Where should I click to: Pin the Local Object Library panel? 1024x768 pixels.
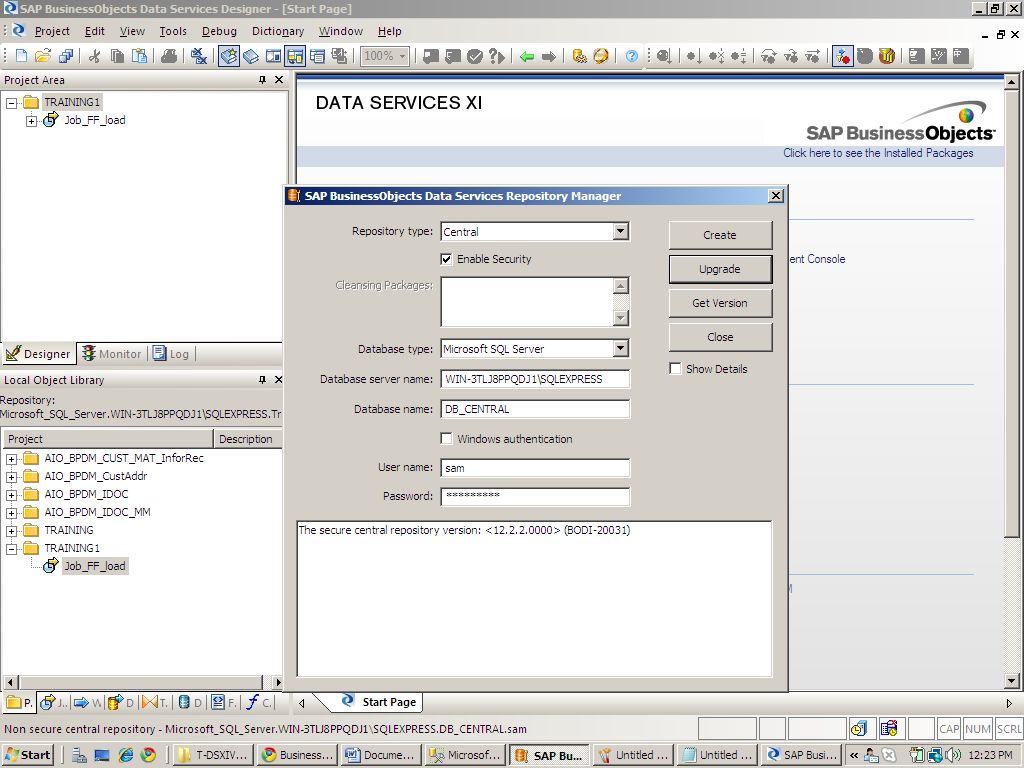point(263,379)
